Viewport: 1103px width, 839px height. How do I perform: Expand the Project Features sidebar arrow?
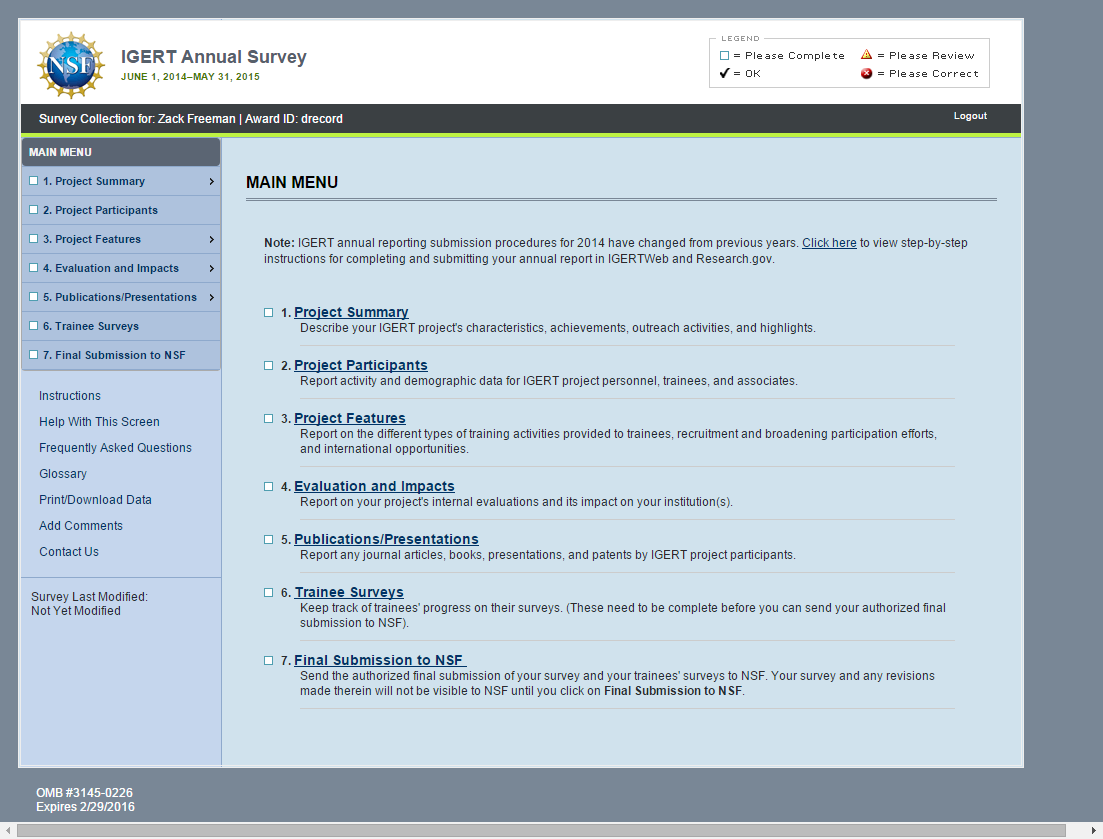pos(211,240)
